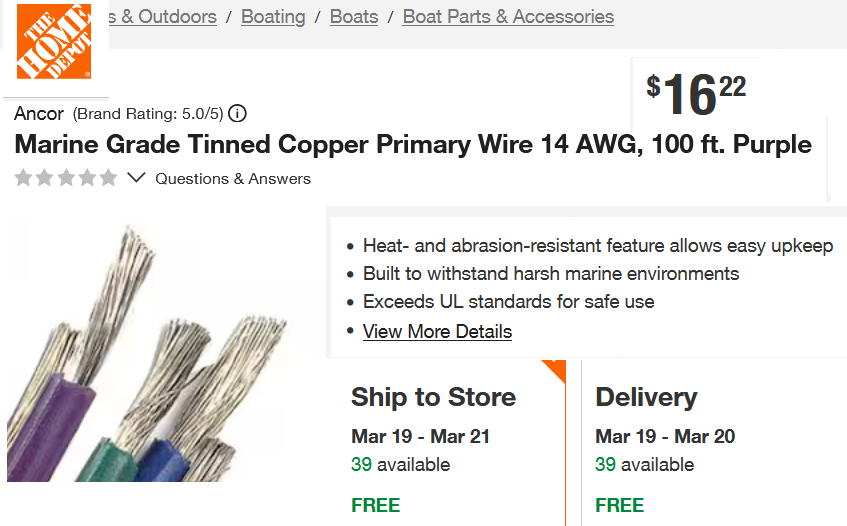
Task: Click the Ancor brand name
Action: pyautogui.click(x=39, y=113)
